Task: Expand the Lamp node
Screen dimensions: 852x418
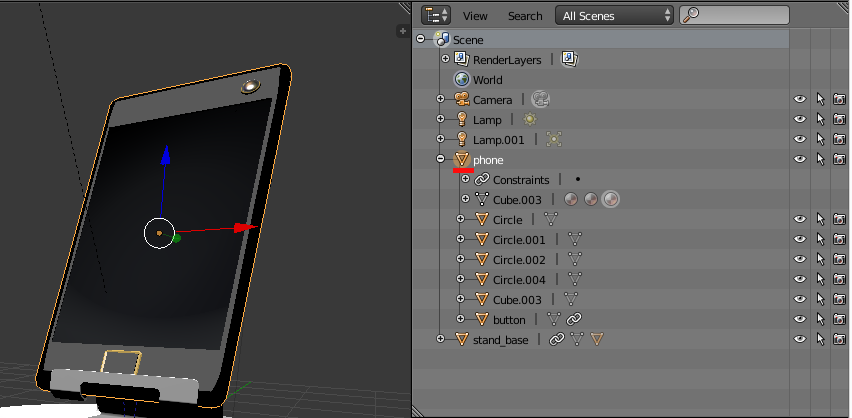Action: [441, 119]
